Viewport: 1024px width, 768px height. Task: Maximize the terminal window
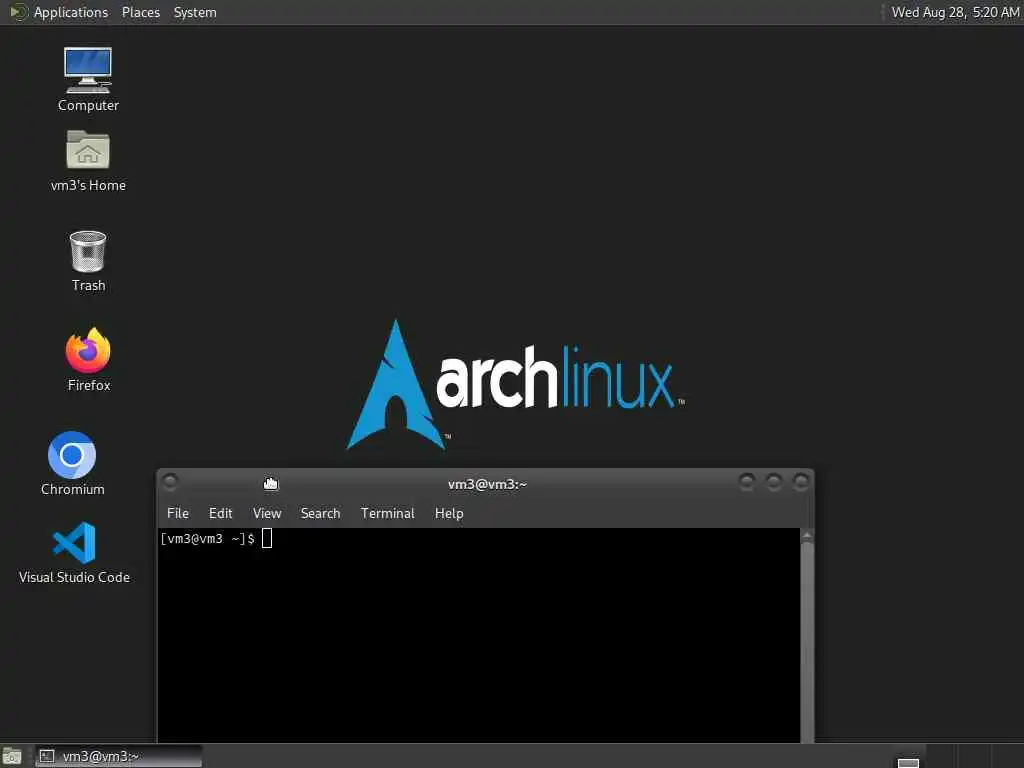click(774, 482)
